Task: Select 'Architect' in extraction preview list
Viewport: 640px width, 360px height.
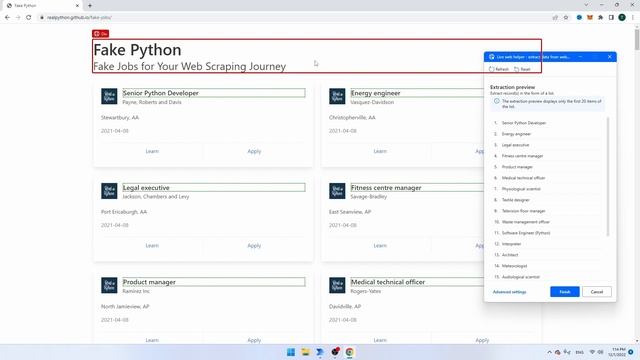Action: [510, 255]
